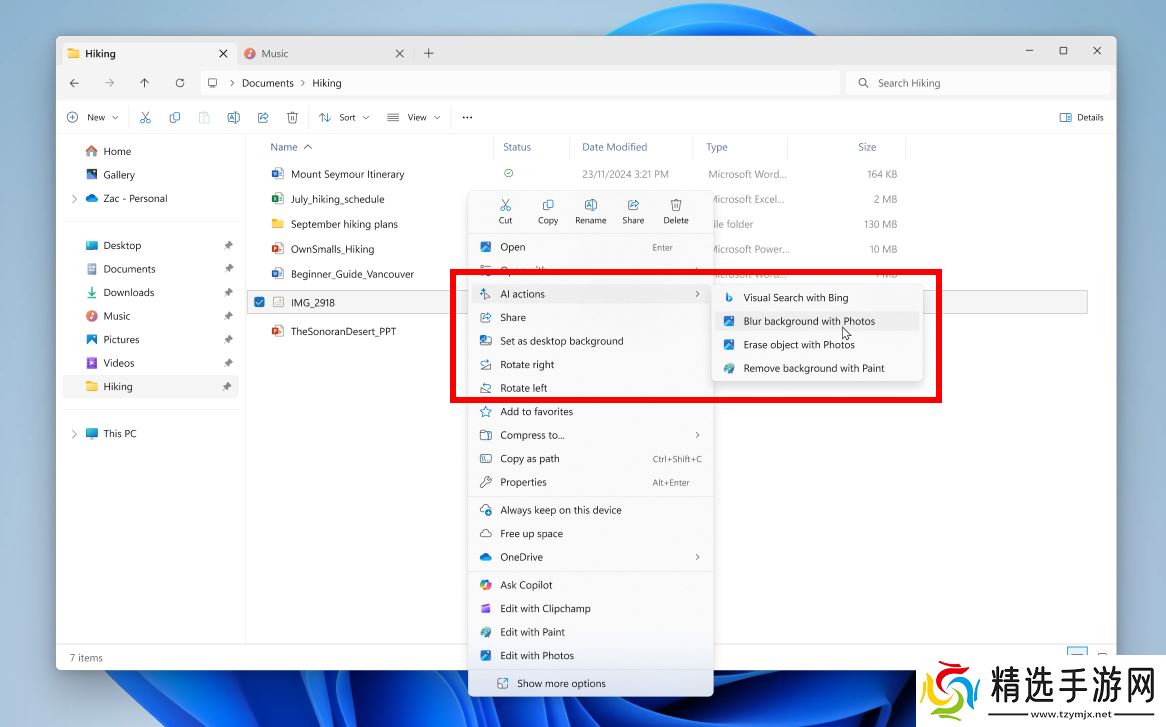Toggle the Details pane button
Viewport: 1166px width, 727px height.
pyautogui.click(x=1081, y=118)
